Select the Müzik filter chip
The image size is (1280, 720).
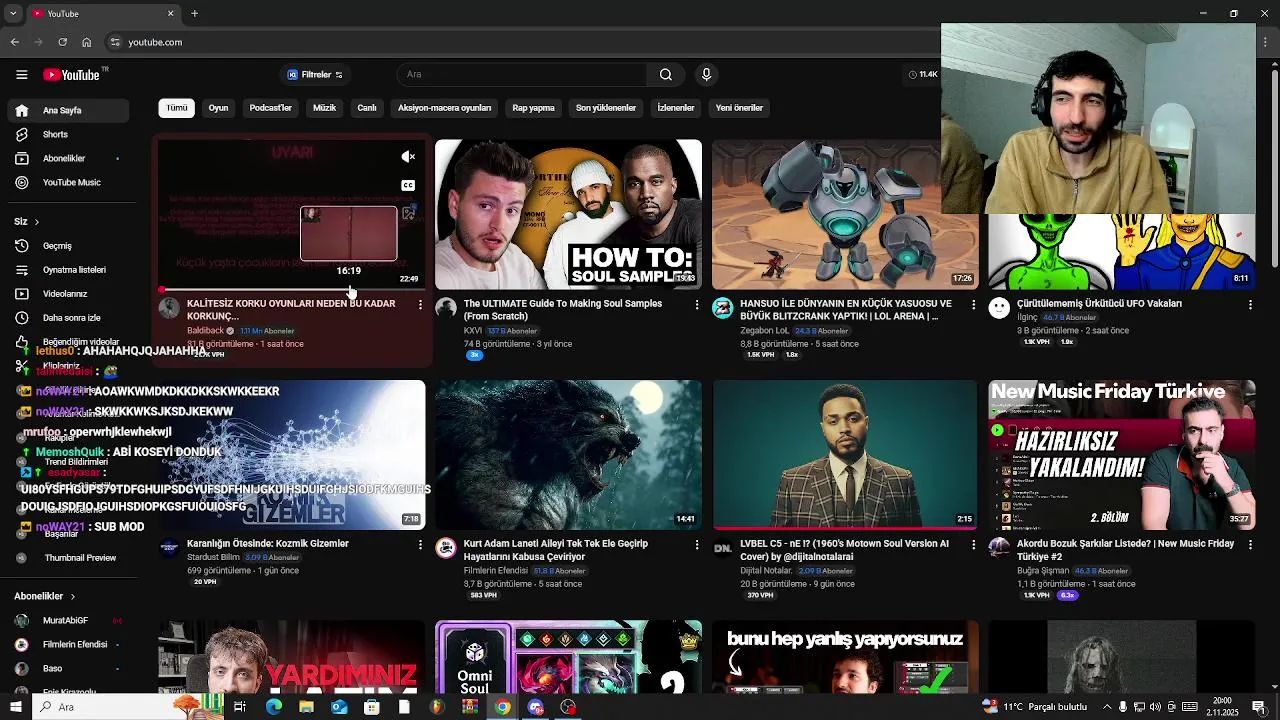pos(325,108)
